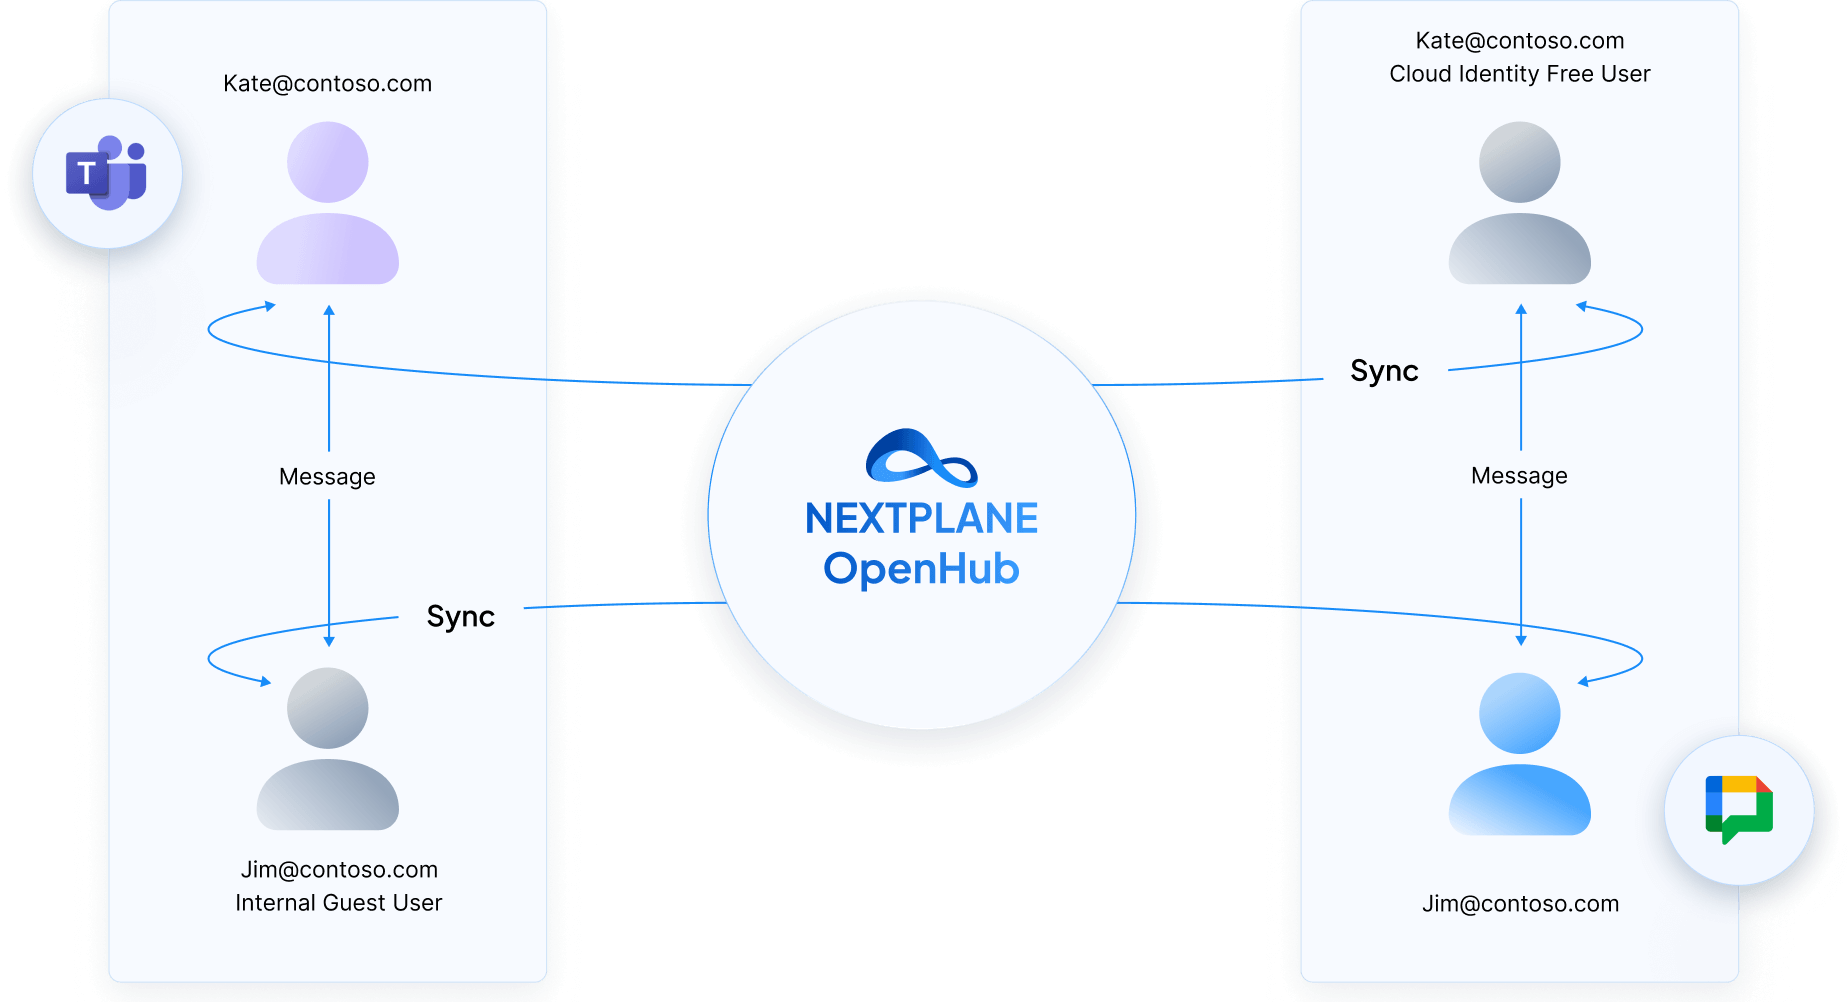The width and height of the screenshot is (1848, 1002).
Task: Click the Sync label in the Teams panel
Action: pos(461,616)
